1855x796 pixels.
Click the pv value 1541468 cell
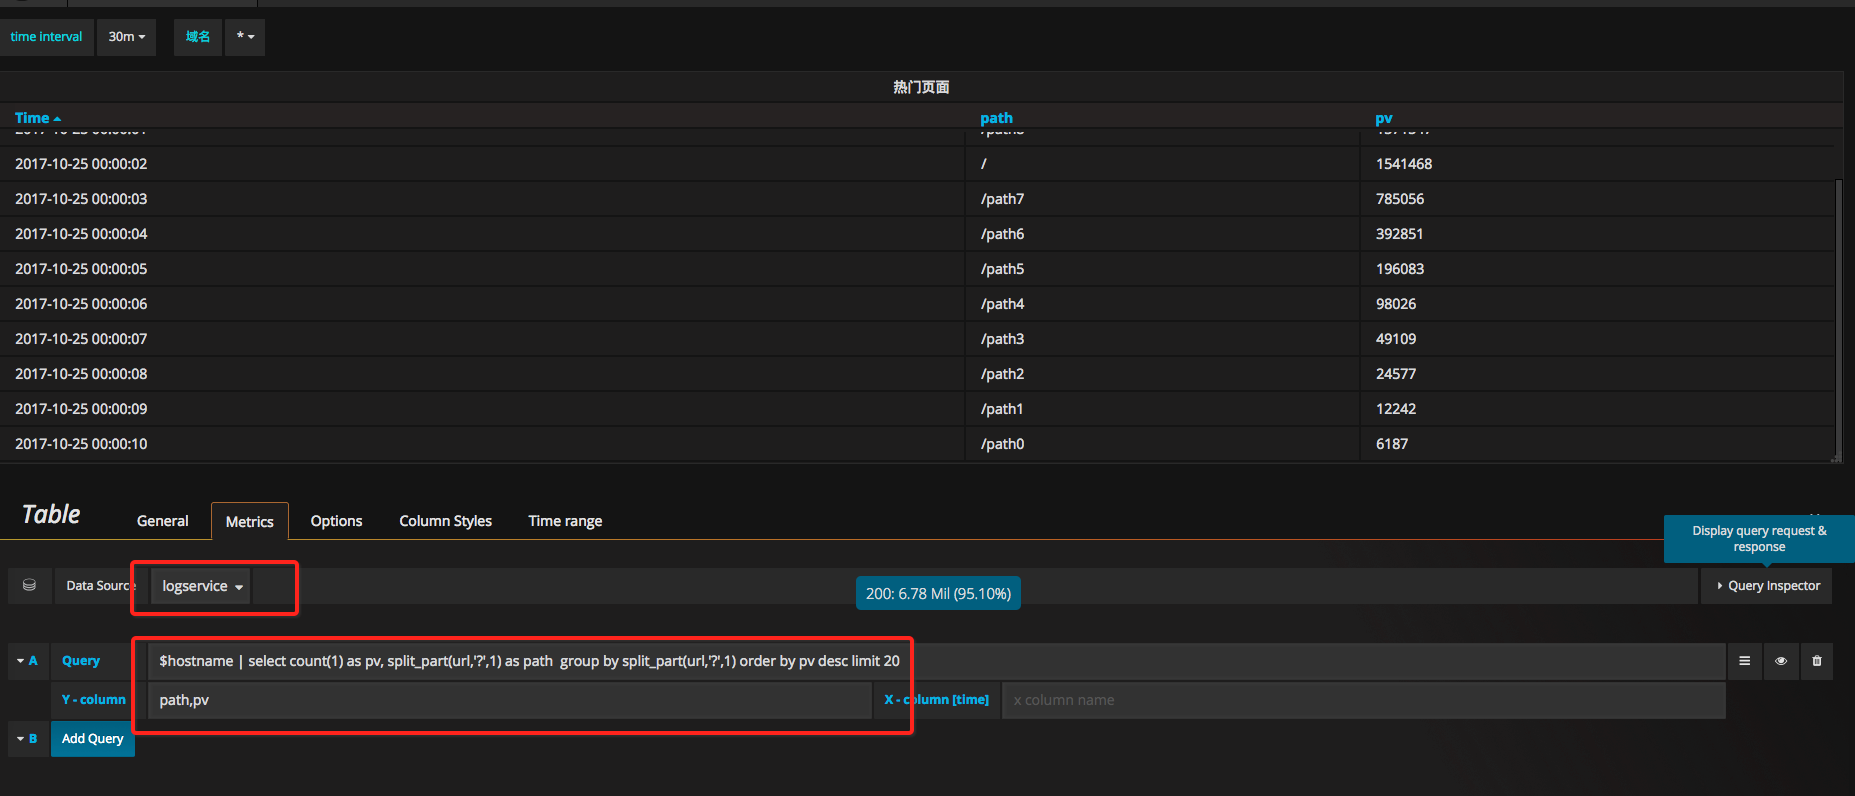tap(1404, 164)
